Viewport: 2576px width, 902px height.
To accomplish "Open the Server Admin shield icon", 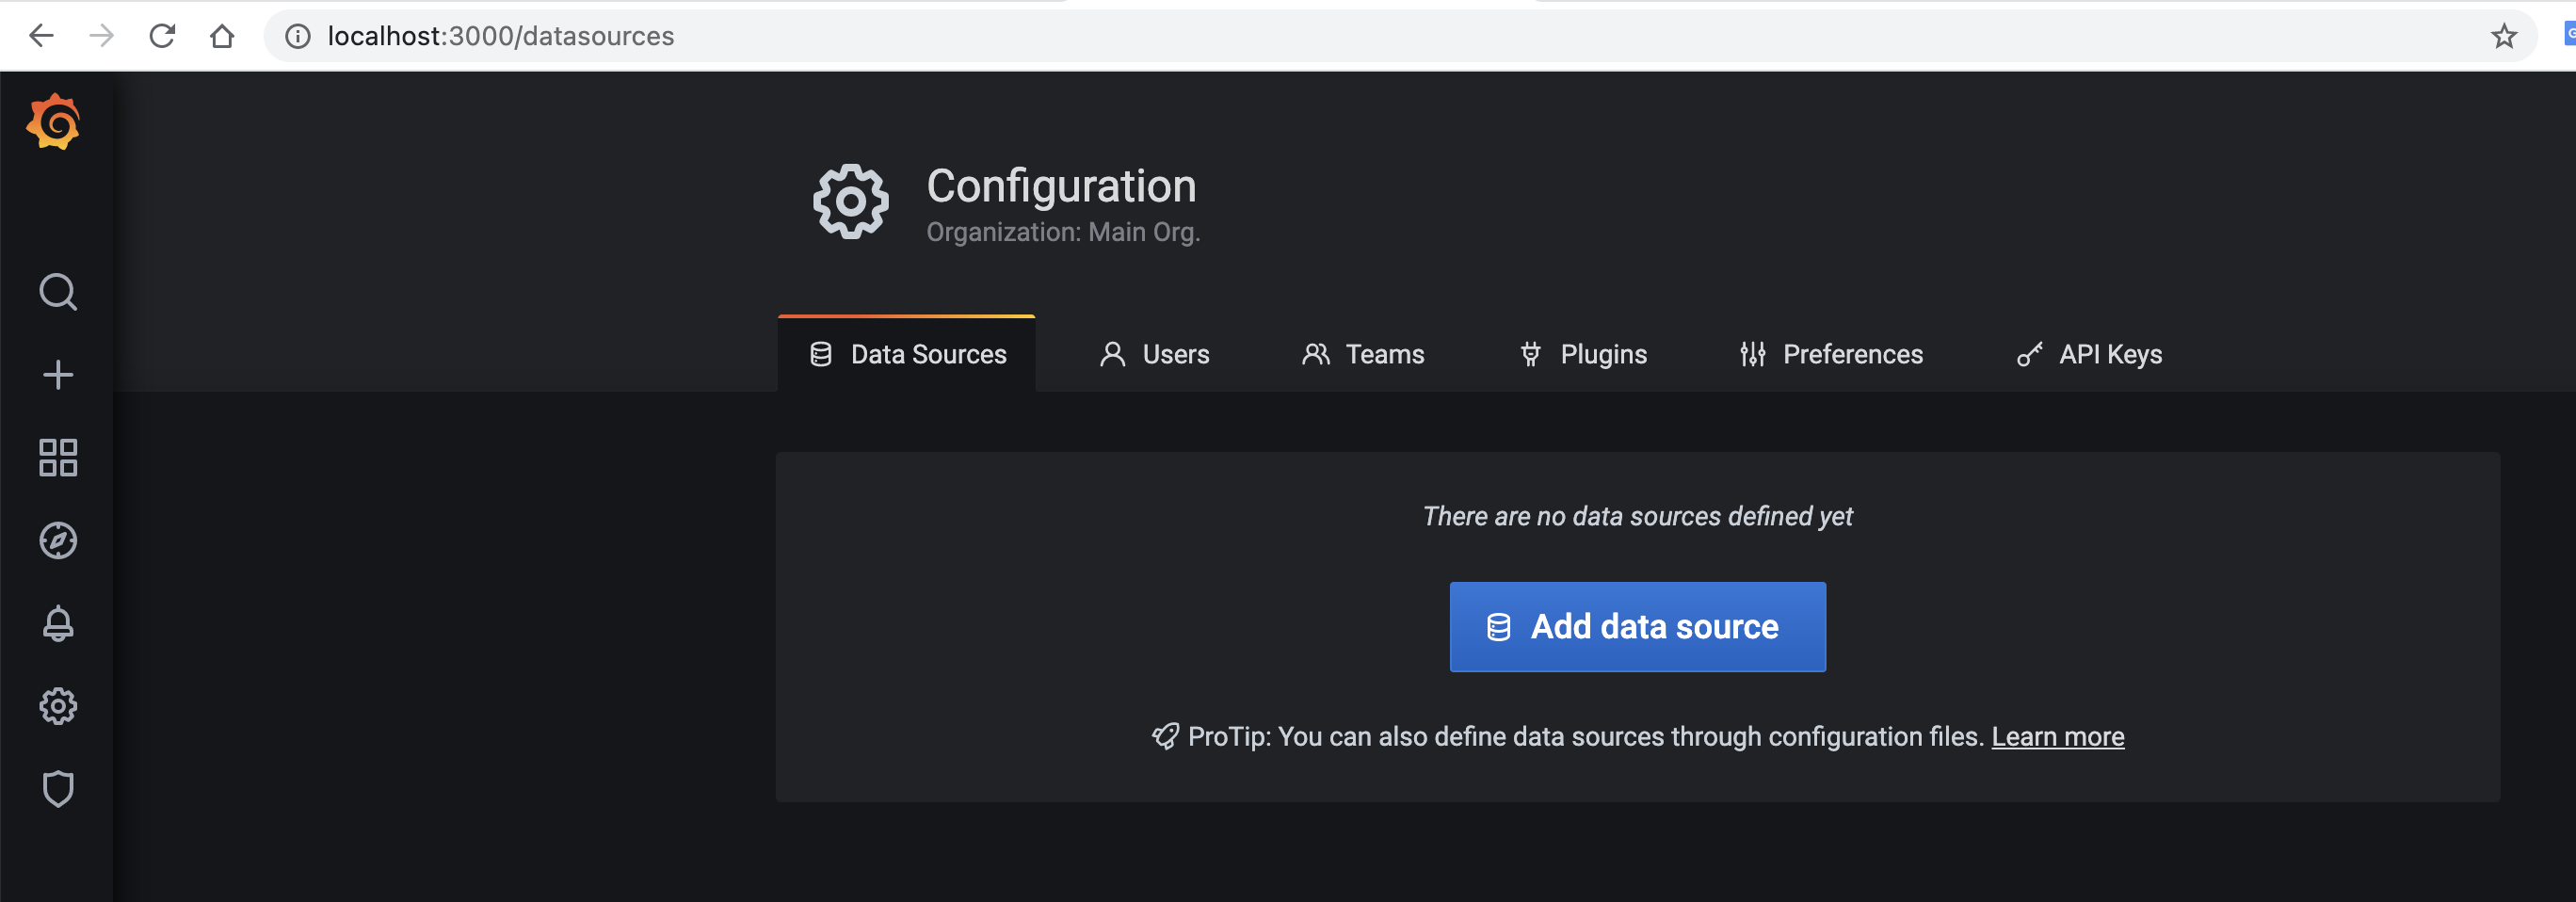I will [58, 789].
